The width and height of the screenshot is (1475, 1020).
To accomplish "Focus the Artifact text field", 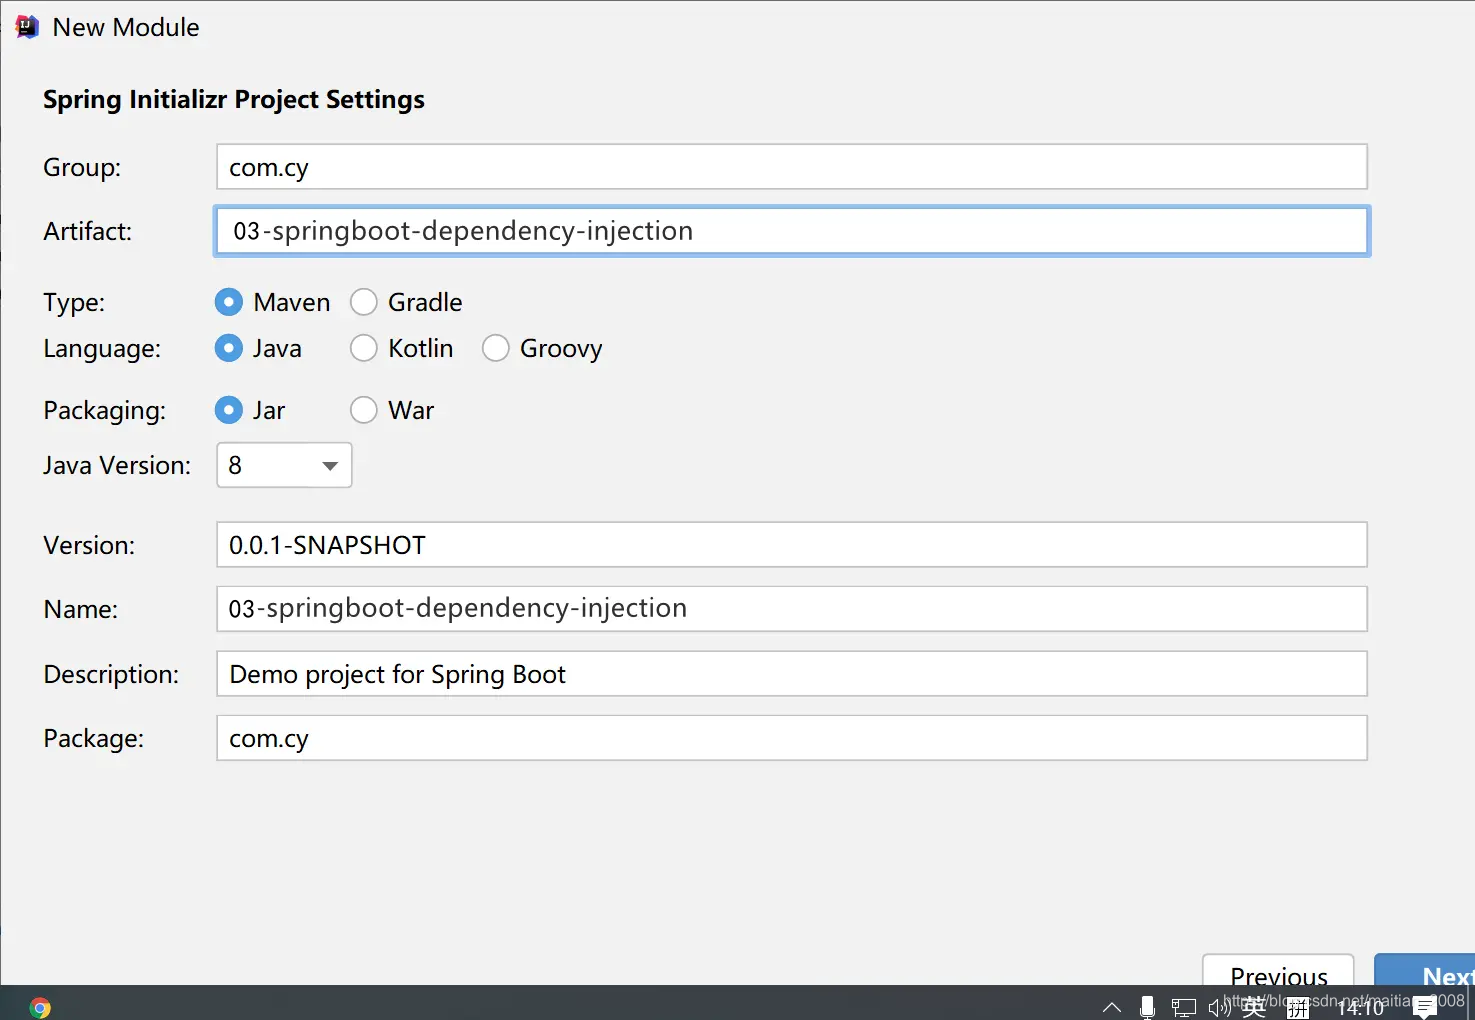I will pos(792,231).
